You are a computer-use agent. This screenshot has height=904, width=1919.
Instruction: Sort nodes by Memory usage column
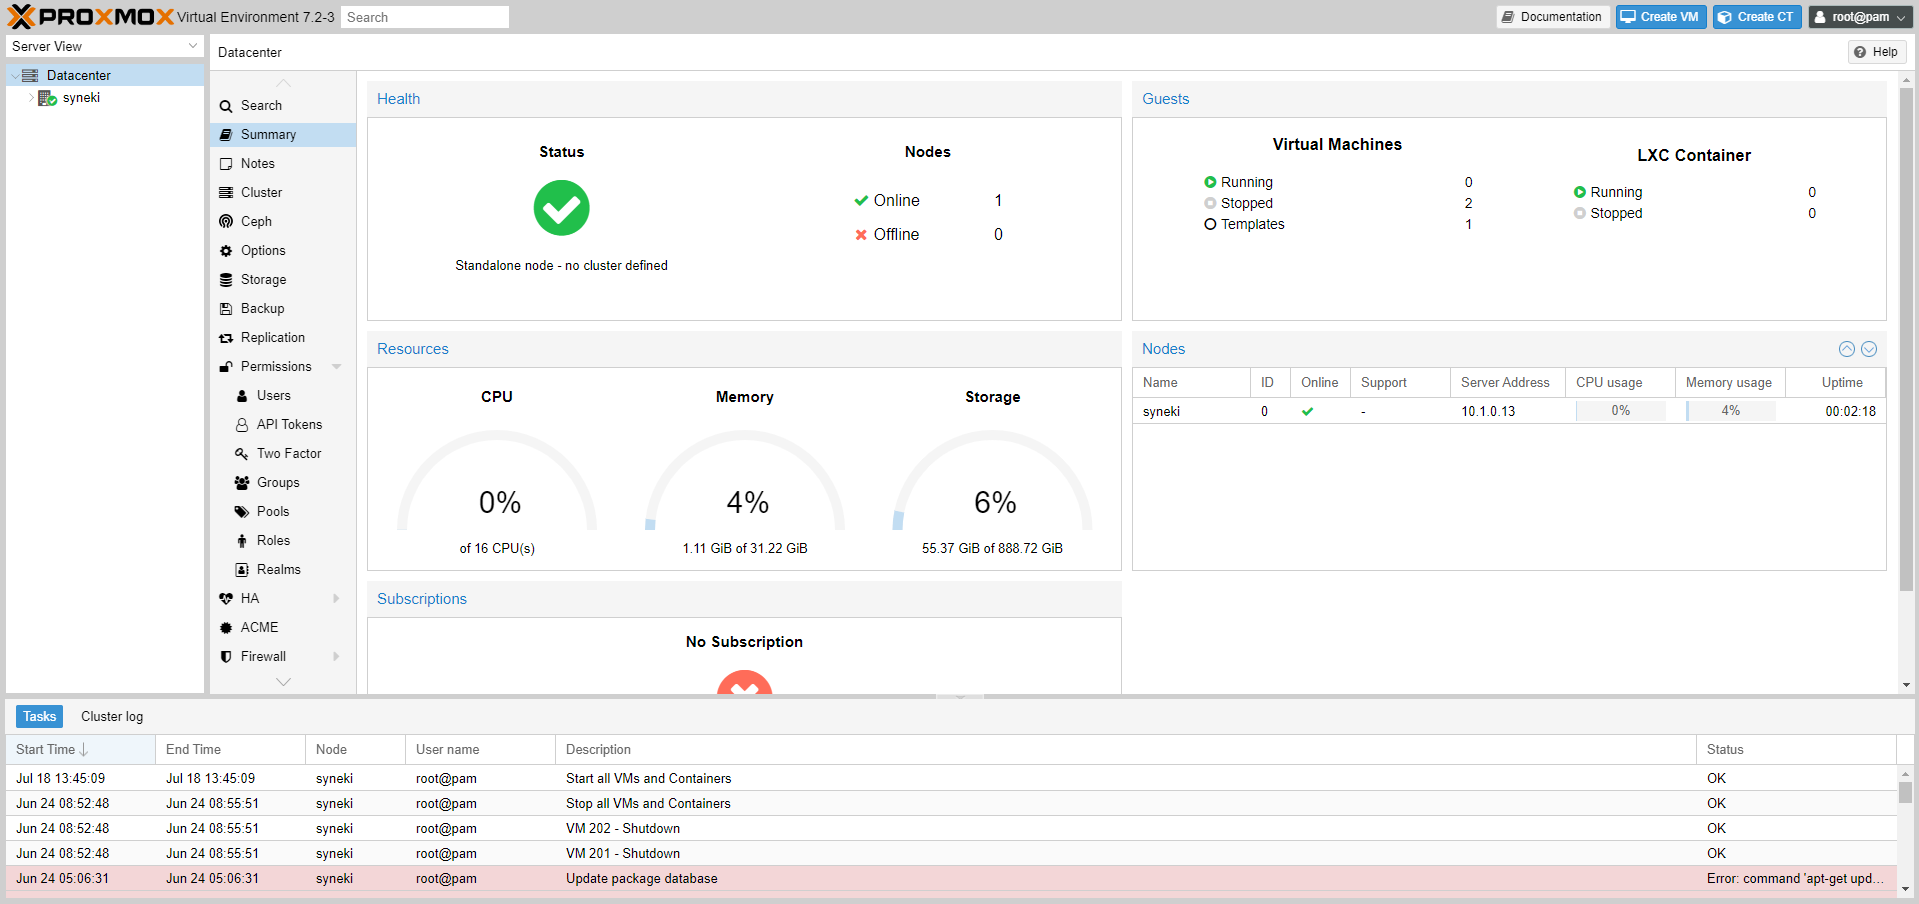[1730, 383]
